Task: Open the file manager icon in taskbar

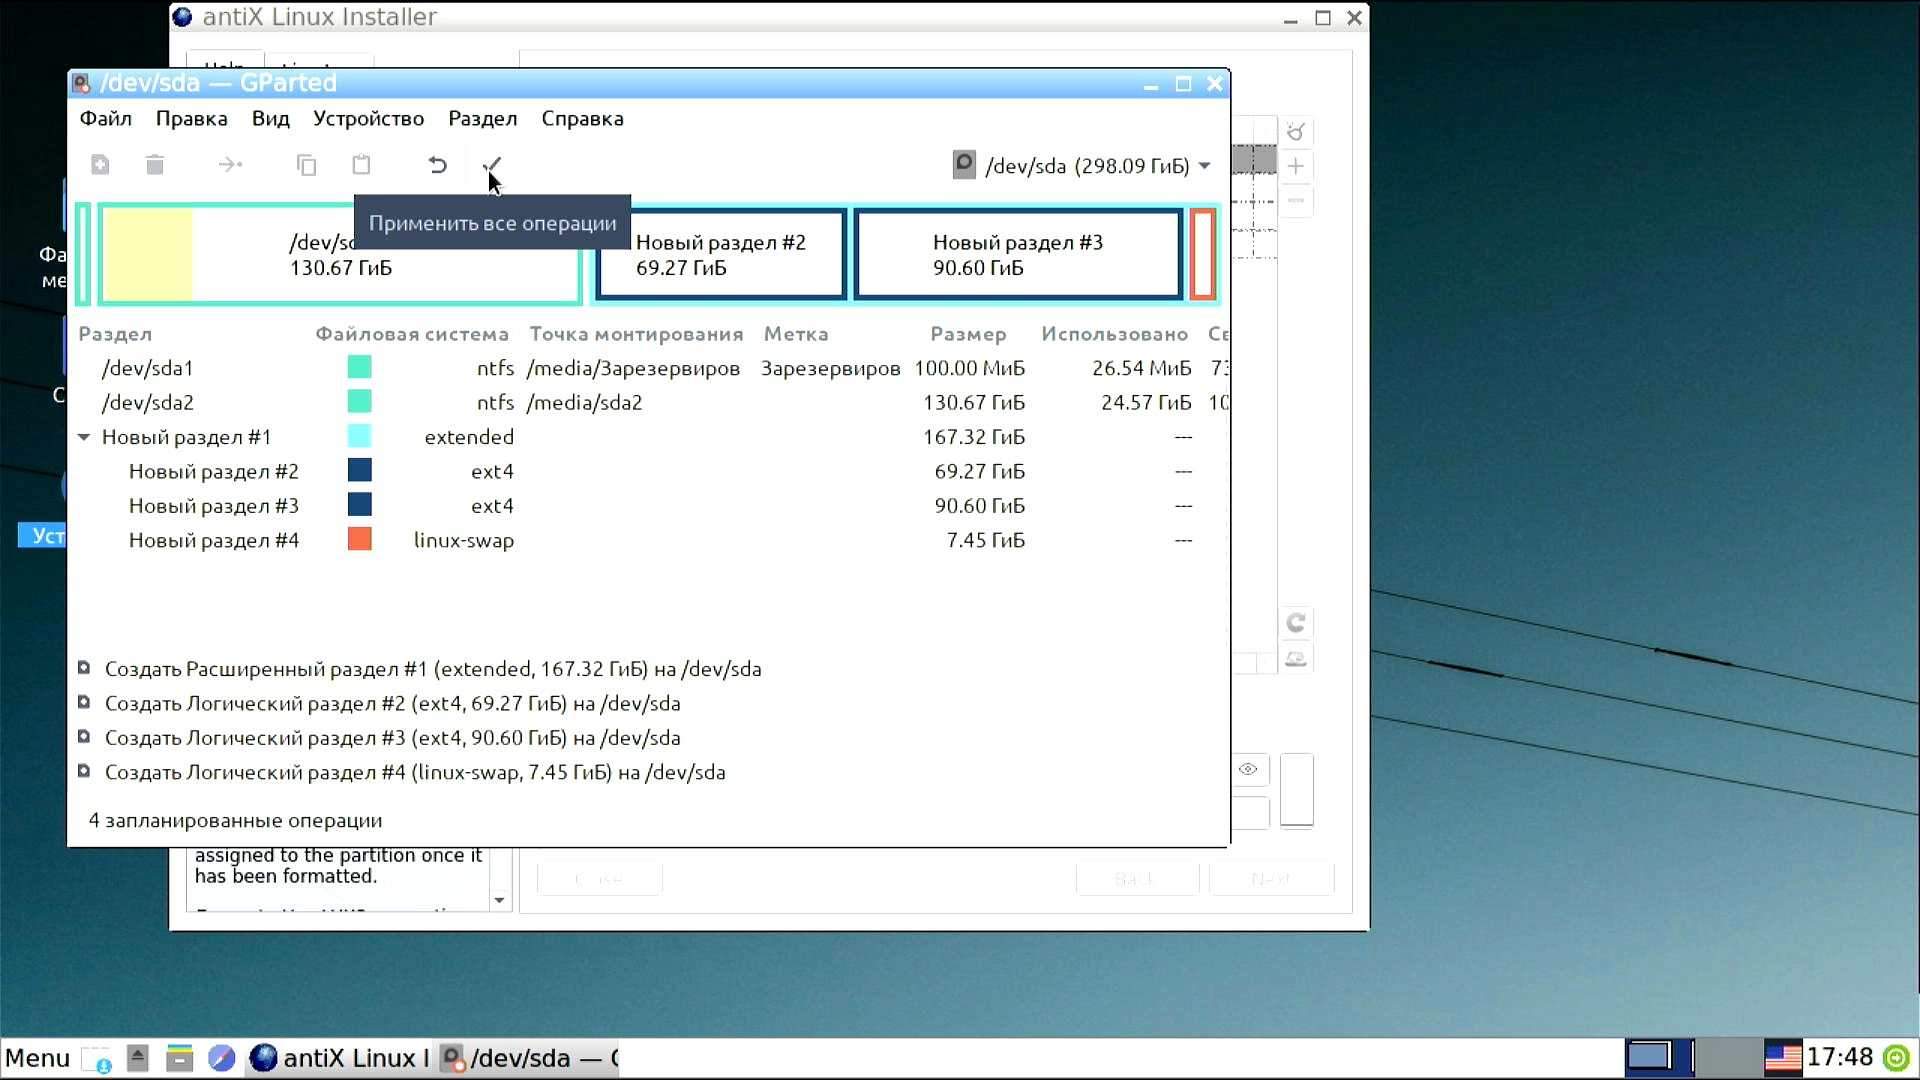Action: coord(179,1057)
